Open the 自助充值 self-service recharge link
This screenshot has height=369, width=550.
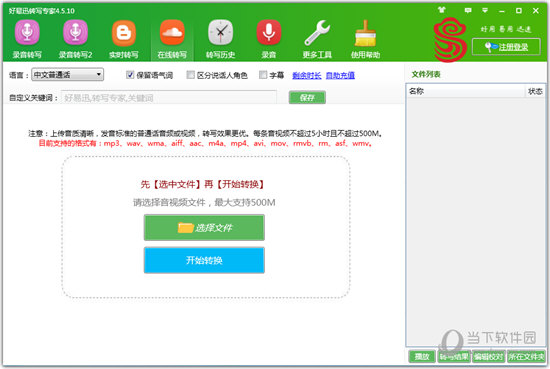(340, 75)
